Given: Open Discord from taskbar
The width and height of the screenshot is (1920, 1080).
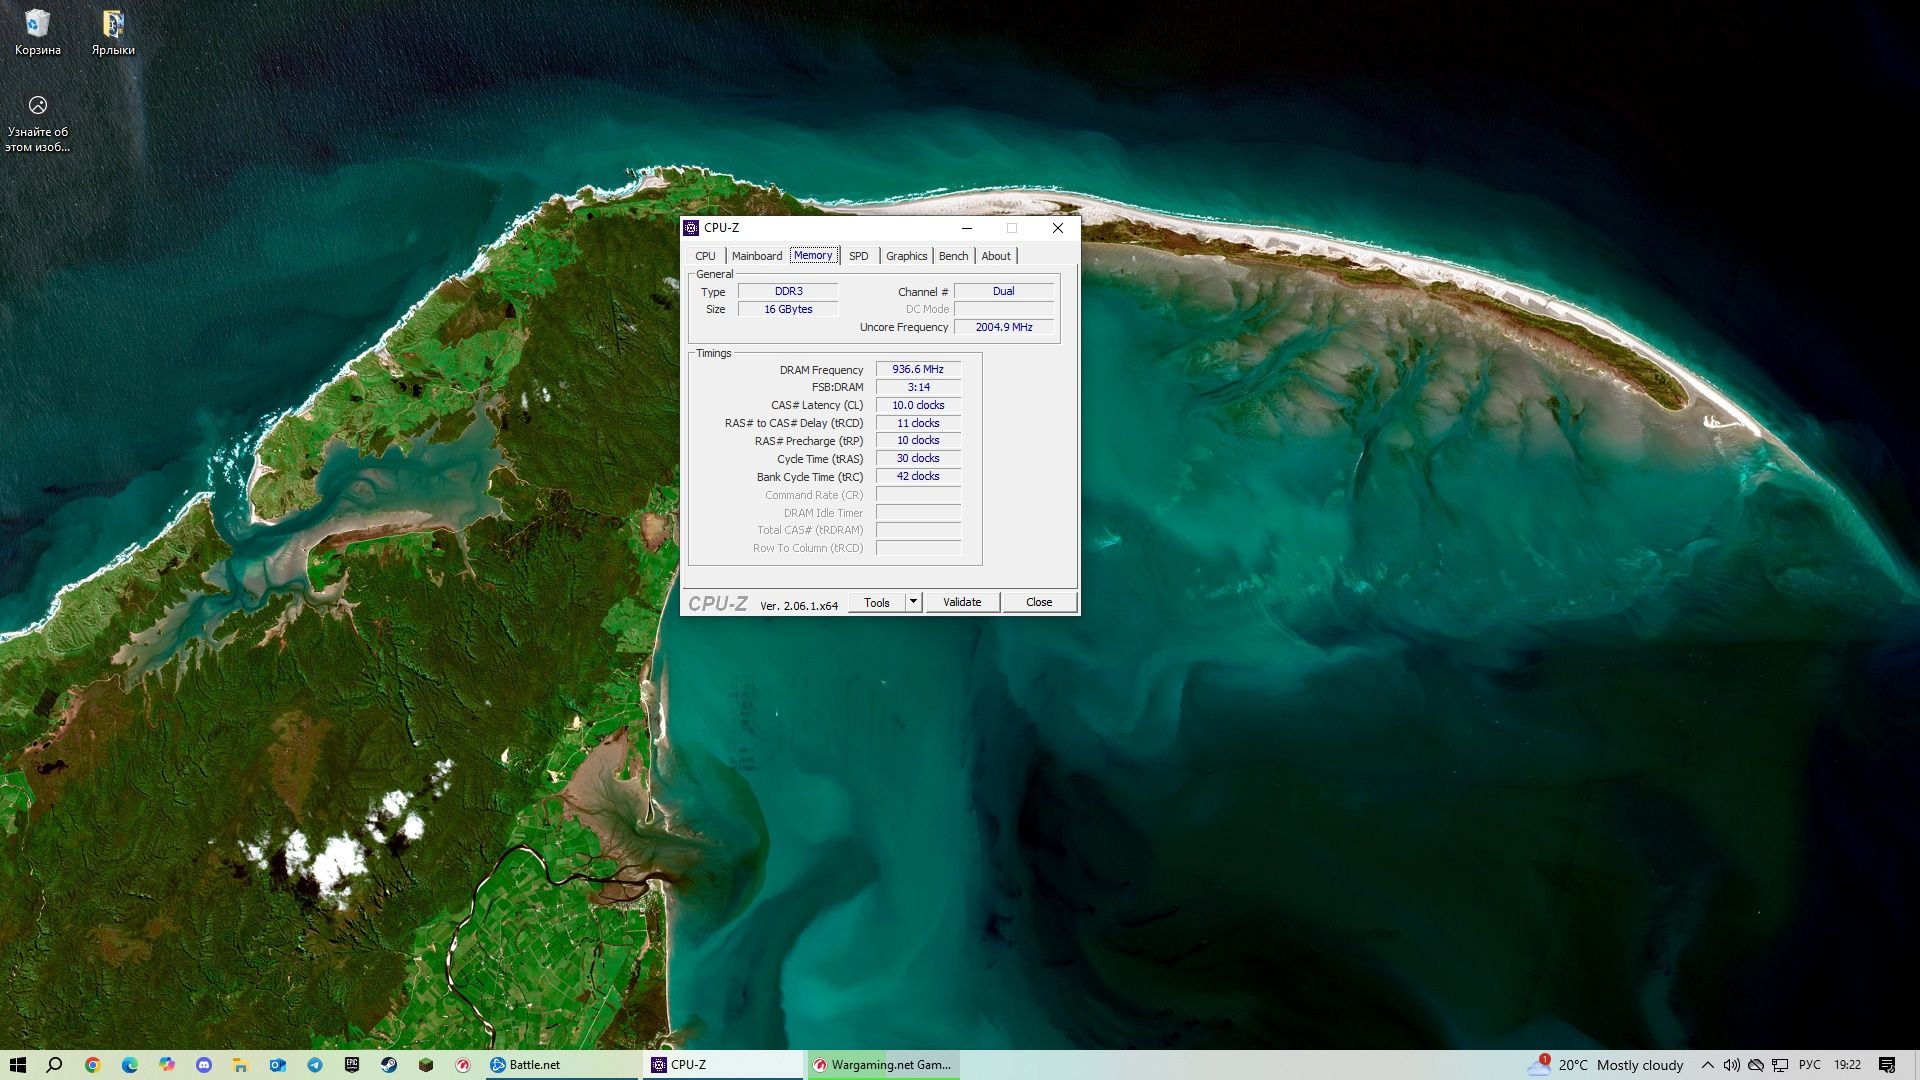Looking at the screenshot, I should 204,1065.
